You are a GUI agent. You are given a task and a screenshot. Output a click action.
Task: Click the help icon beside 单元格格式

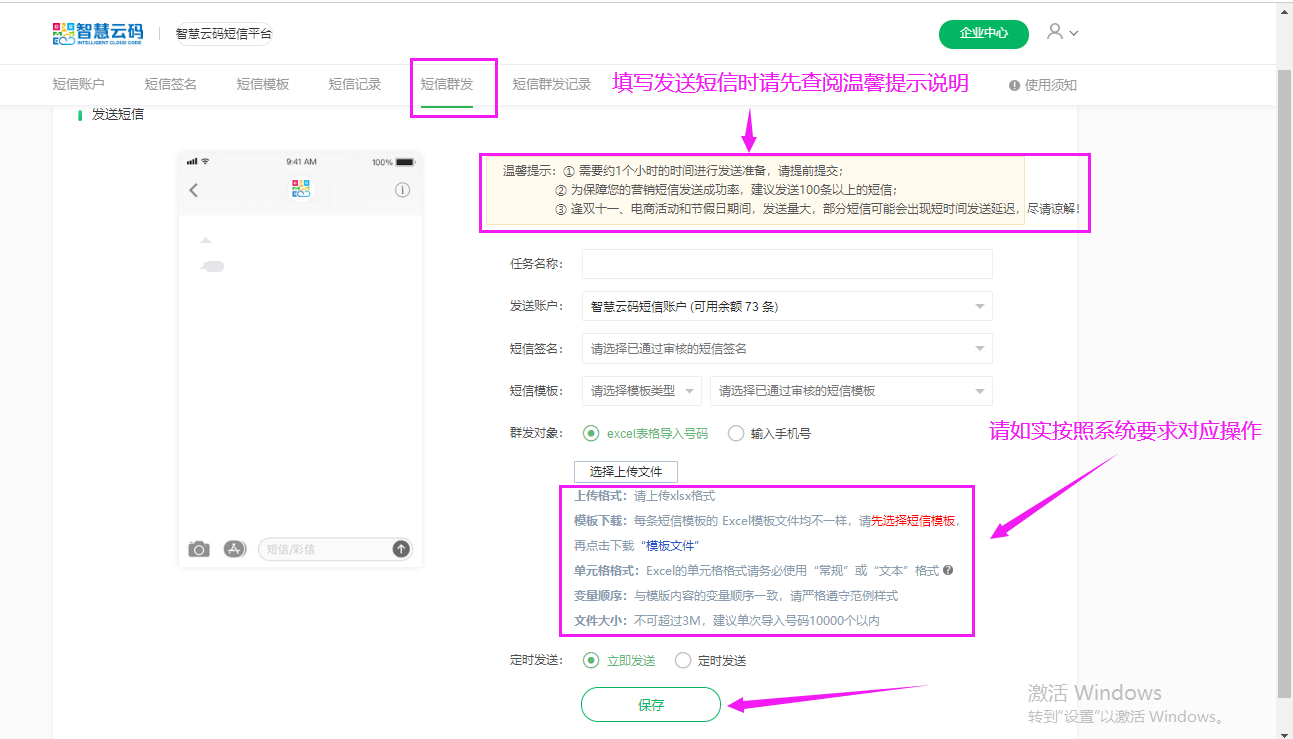(x=948, y=571)
